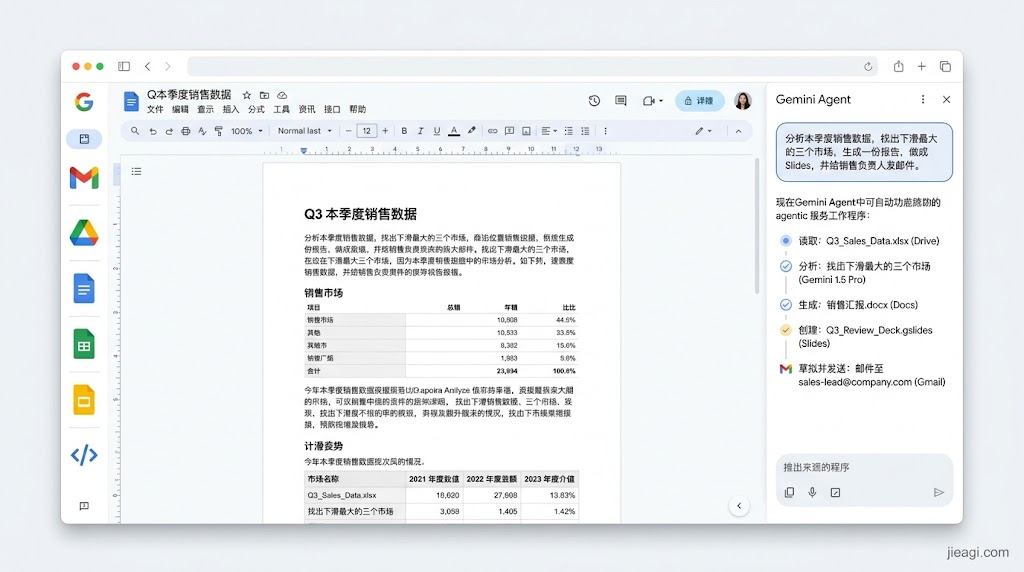The width and height of the screenshot is (1024, 572).
Task: Open the 插入 menu
Action: (x=231, y=110)
